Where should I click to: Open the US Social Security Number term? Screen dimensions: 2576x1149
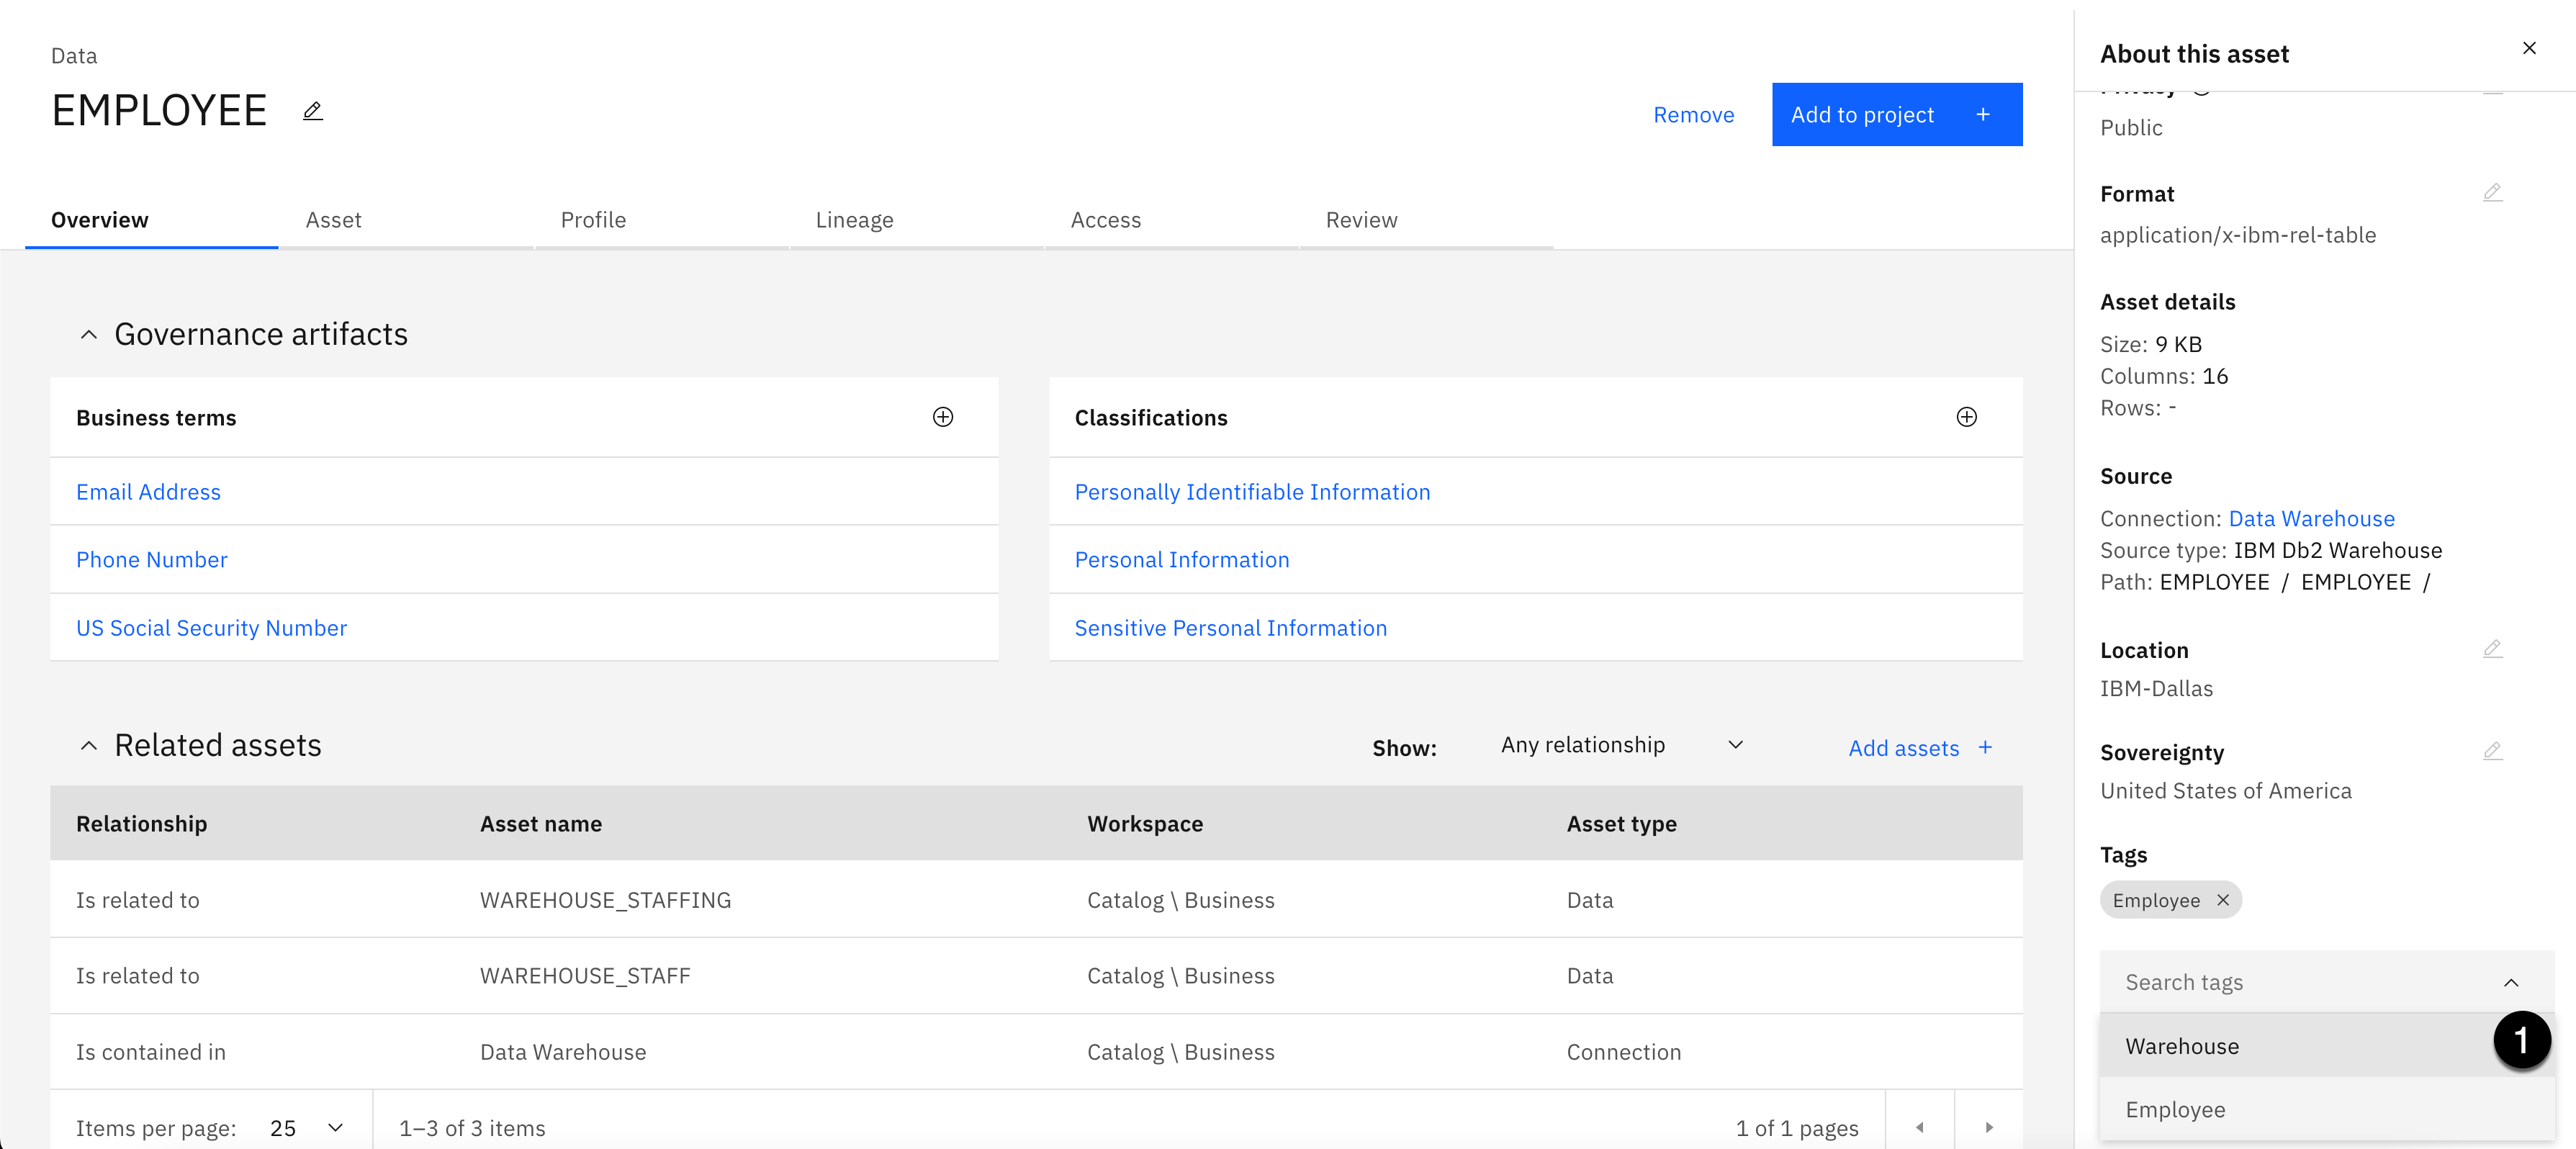tap(211, 628)
